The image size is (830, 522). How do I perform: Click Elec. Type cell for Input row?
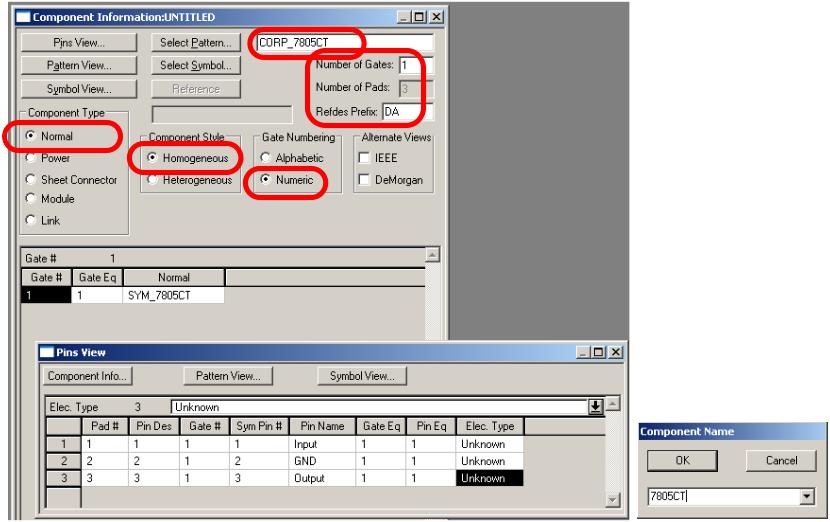click(x=490, y=444)
